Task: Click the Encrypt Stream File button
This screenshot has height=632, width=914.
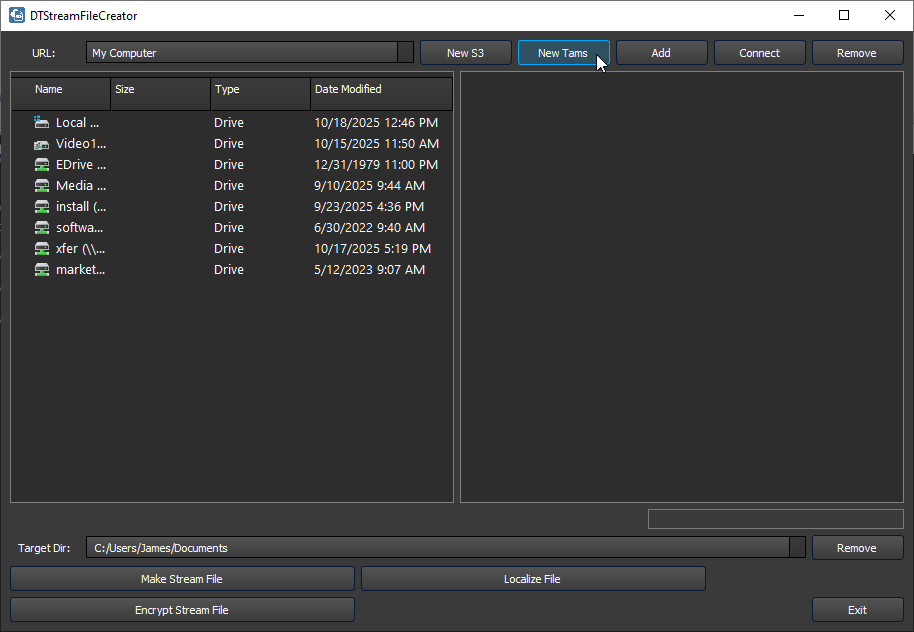Action: (182, 610)
